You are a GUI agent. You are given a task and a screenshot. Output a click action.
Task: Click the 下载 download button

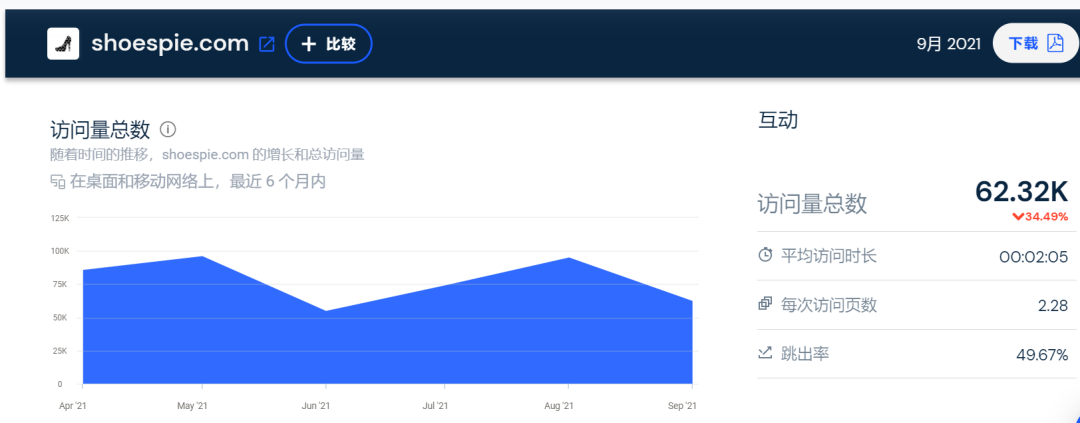click(1035, 43)
